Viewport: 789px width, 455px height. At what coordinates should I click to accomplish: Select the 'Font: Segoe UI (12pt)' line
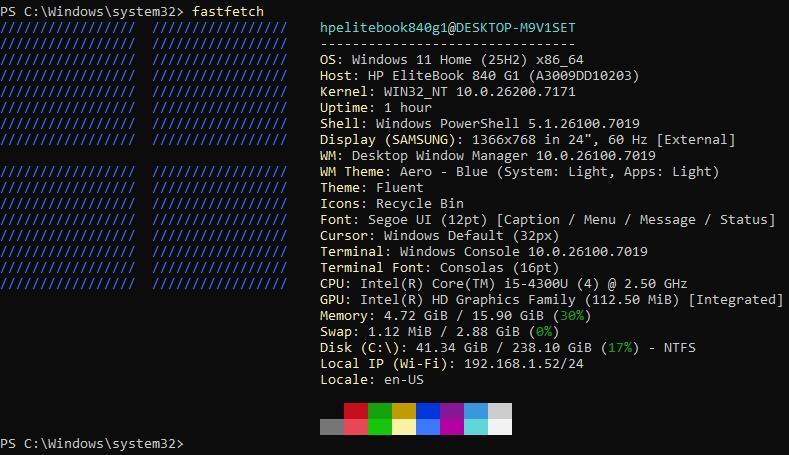(x=547, y=220)
